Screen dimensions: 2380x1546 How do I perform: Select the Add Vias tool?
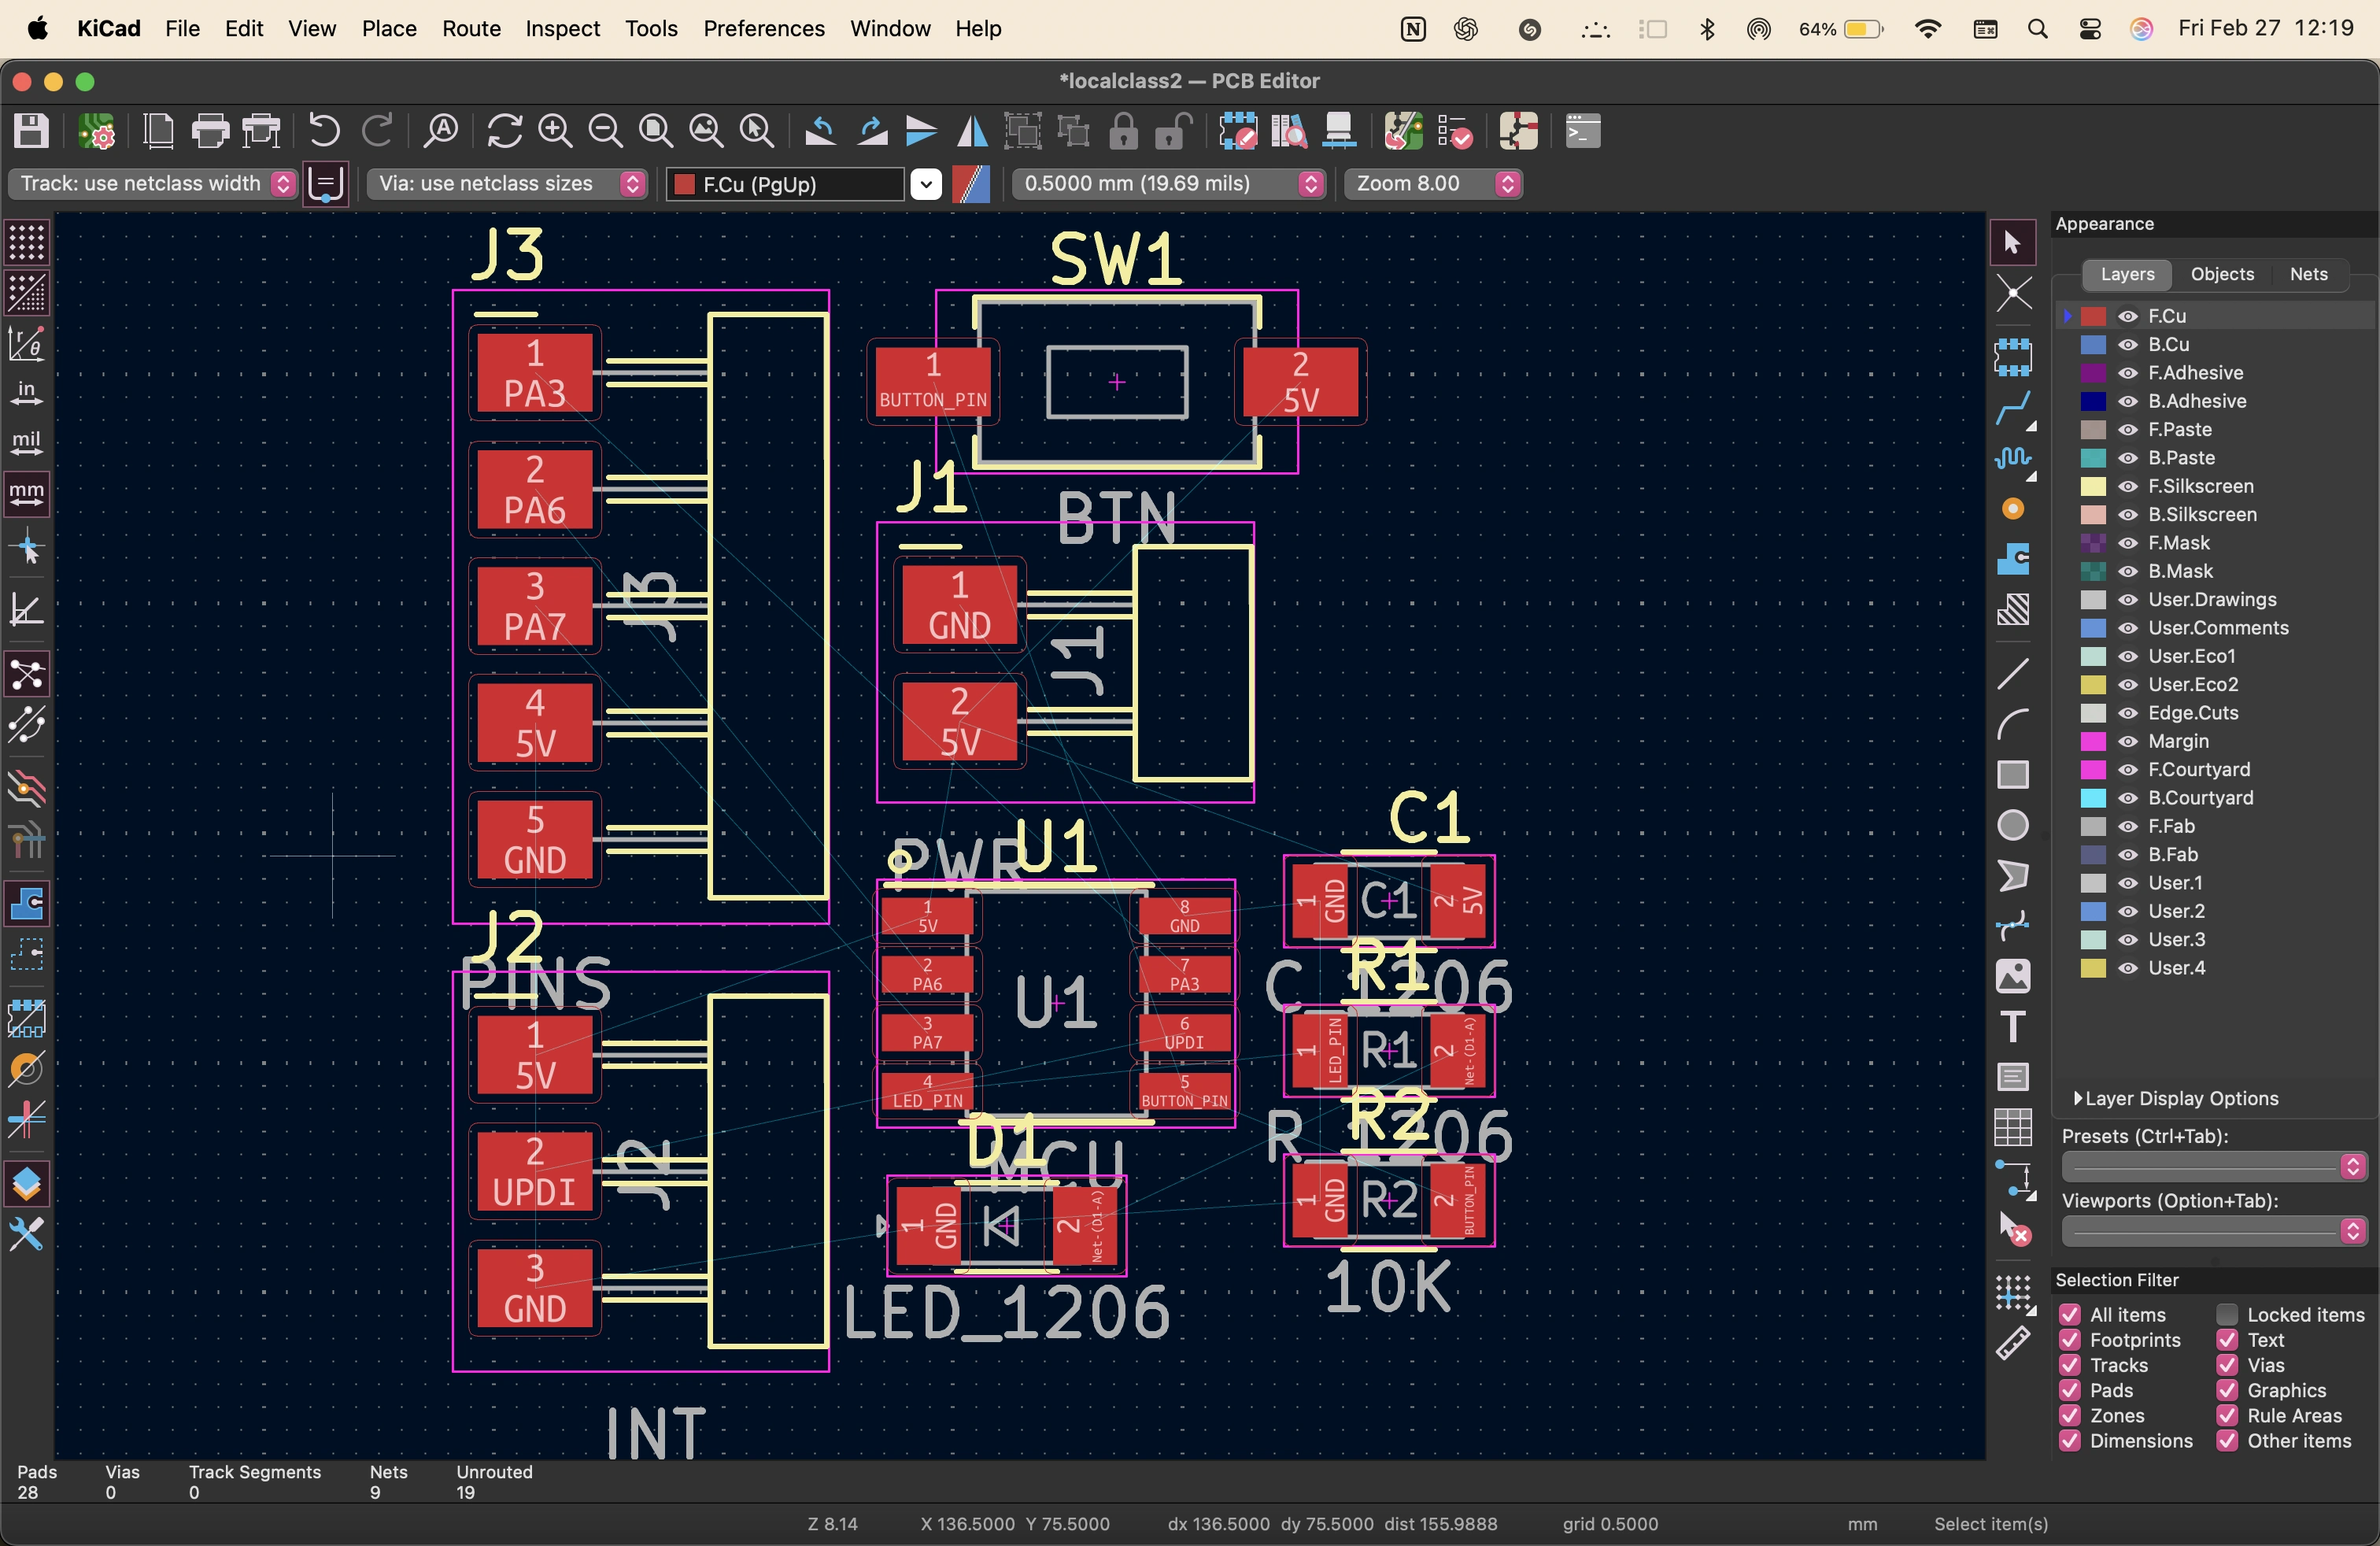2012,509
